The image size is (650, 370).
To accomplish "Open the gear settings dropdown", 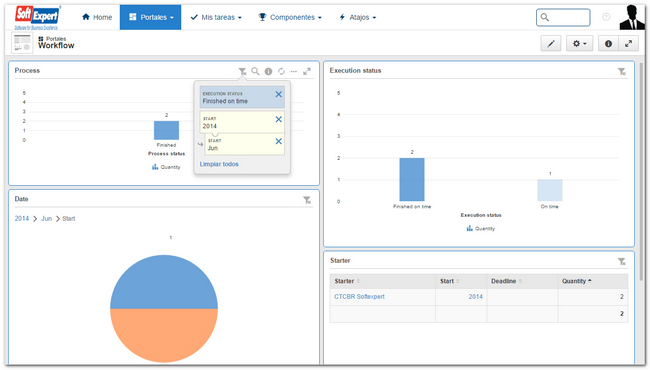I will click(x=580, y=44).
